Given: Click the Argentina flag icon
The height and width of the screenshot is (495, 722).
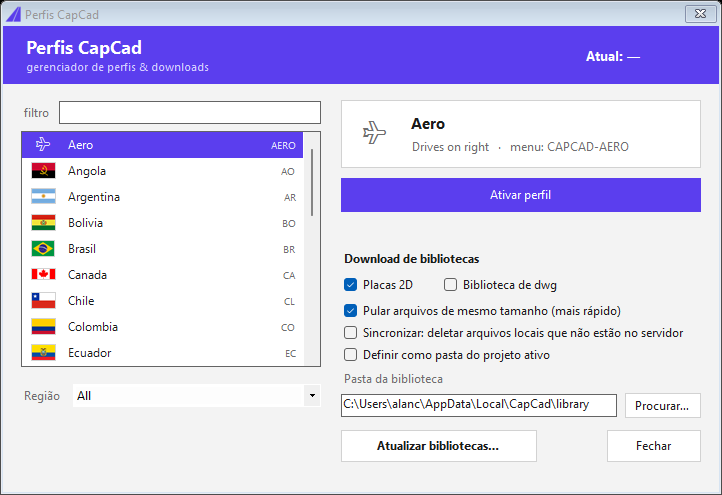Looking at the screenshot, I should 43,197.
